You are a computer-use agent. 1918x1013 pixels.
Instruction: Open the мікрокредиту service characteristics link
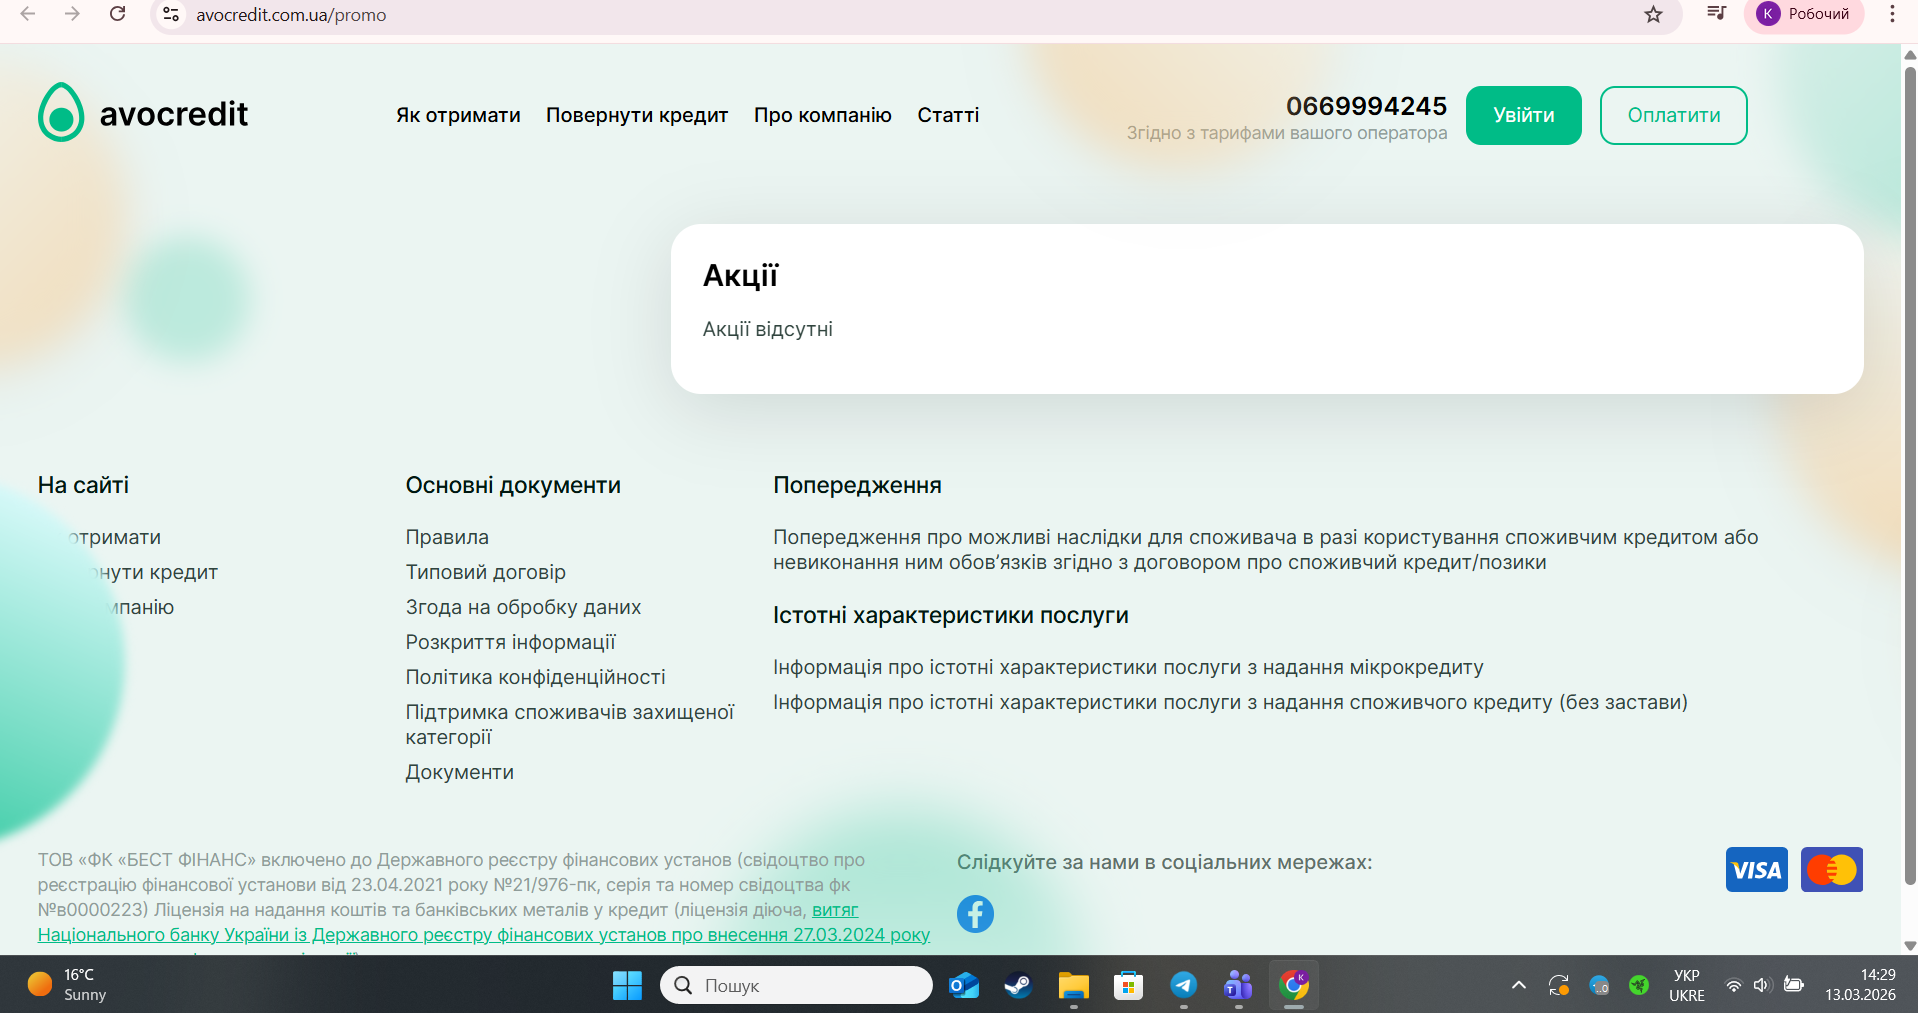click(x=1128, y=667)
